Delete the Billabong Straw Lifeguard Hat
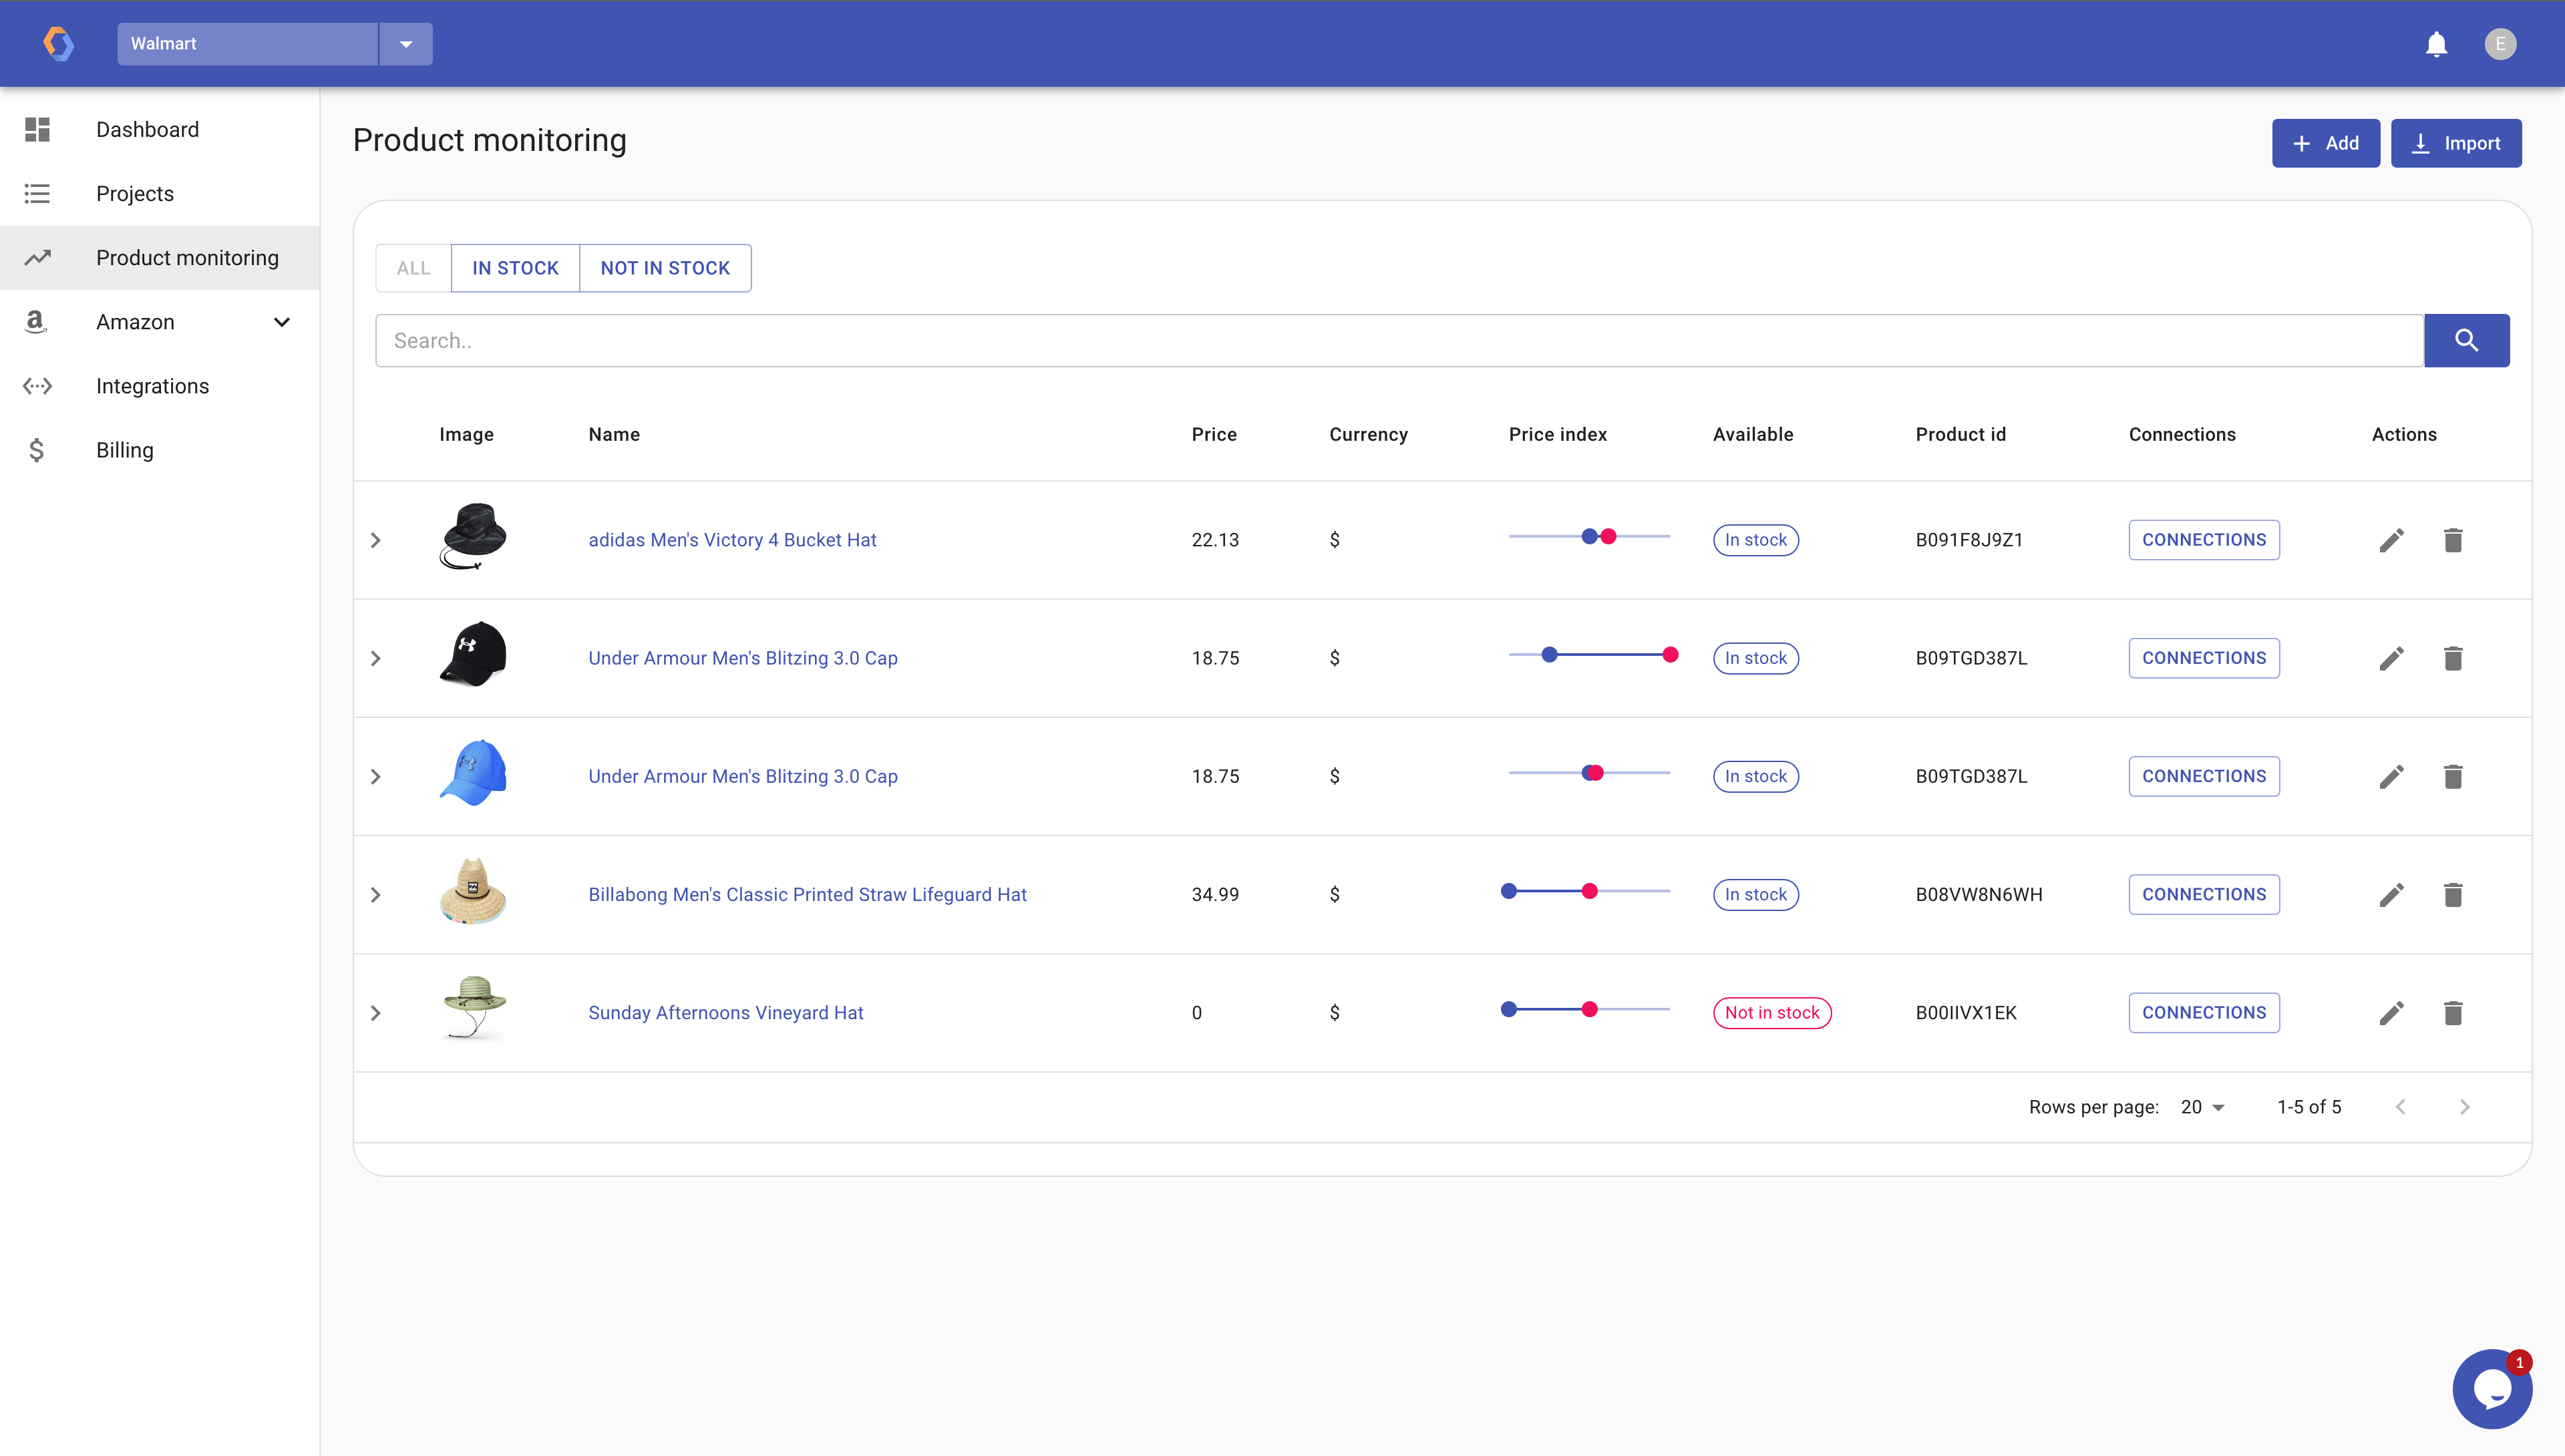2565x1456 pixels. point(2453,895)
